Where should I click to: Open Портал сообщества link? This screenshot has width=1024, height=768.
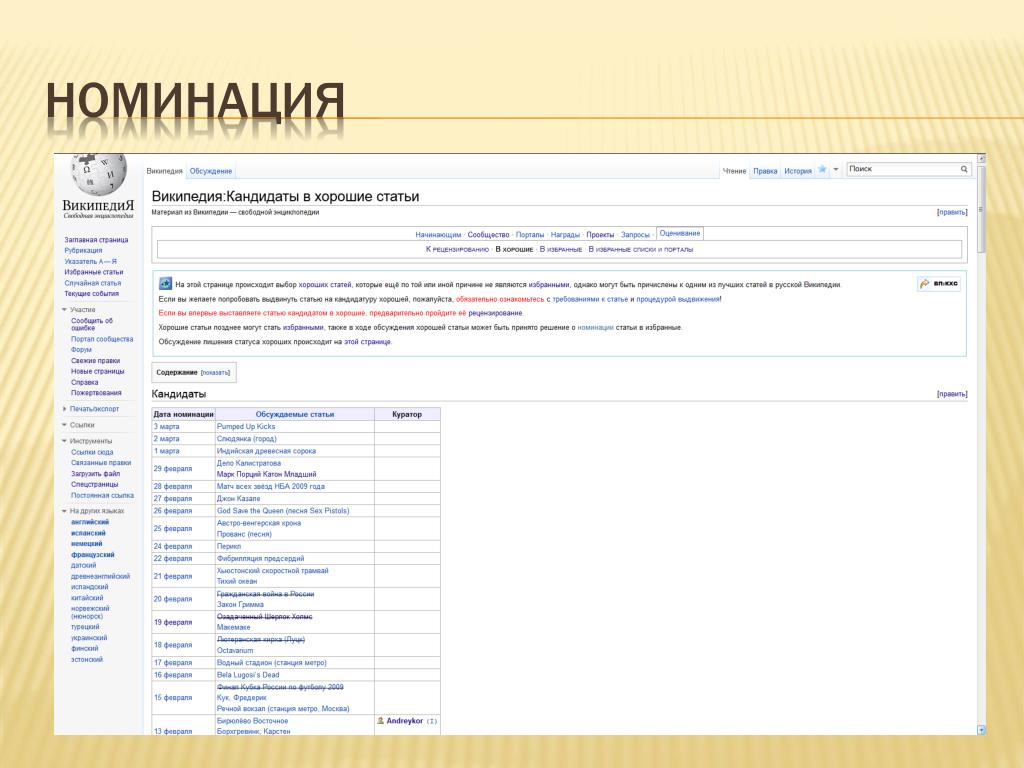[102, 339]
